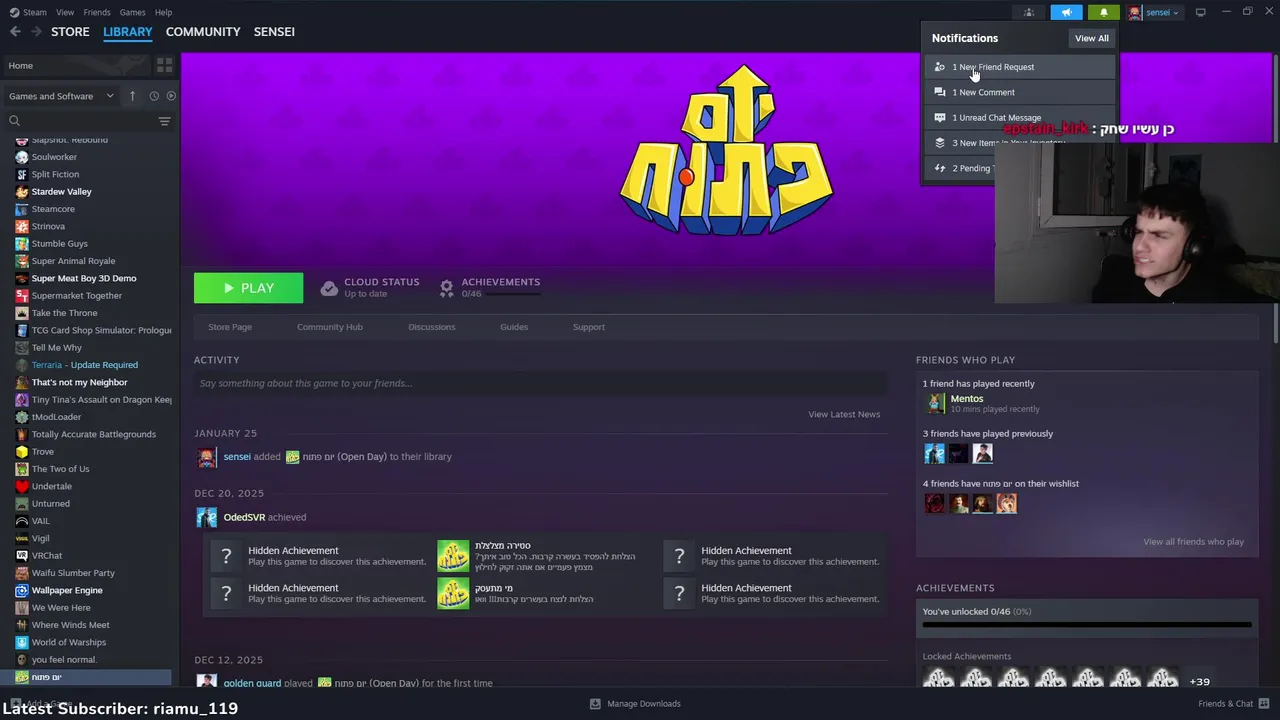Viewport: 1280px width, 720px height.
Task: Go back with the left arrow button
Action: (15, 32)
